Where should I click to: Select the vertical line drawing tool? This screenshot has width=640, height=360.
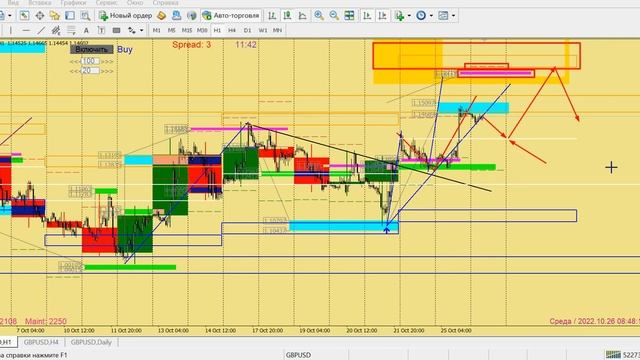click(x=10, y=30)
